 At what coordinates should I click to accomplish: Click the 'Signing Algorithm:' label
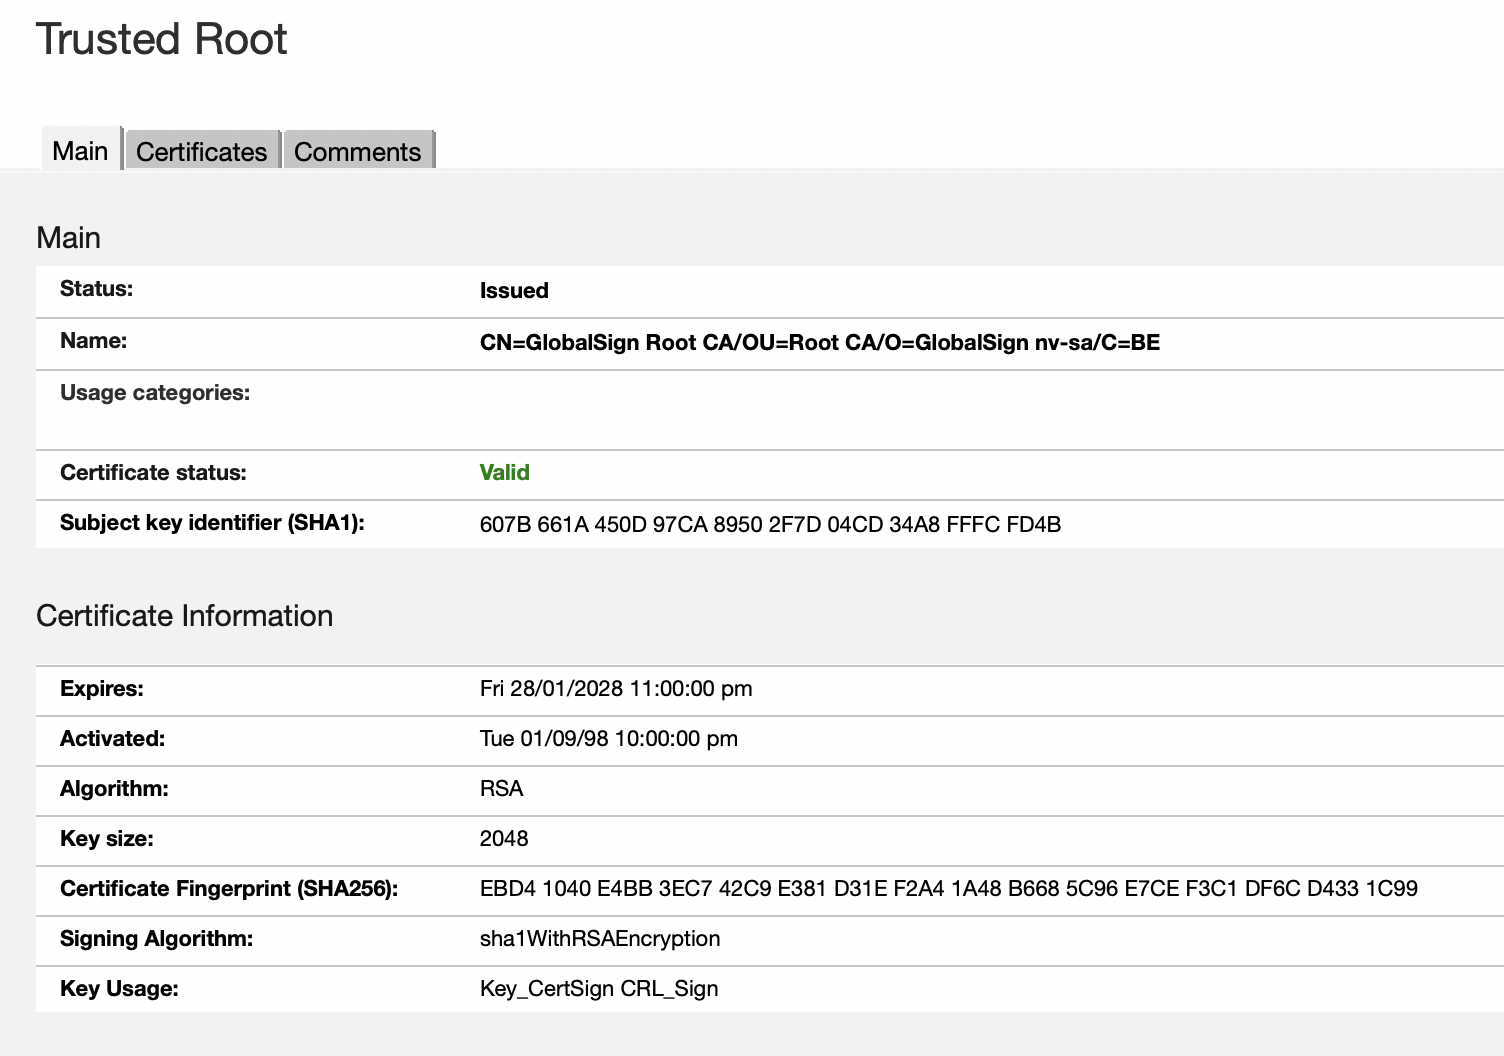[156, 939]
